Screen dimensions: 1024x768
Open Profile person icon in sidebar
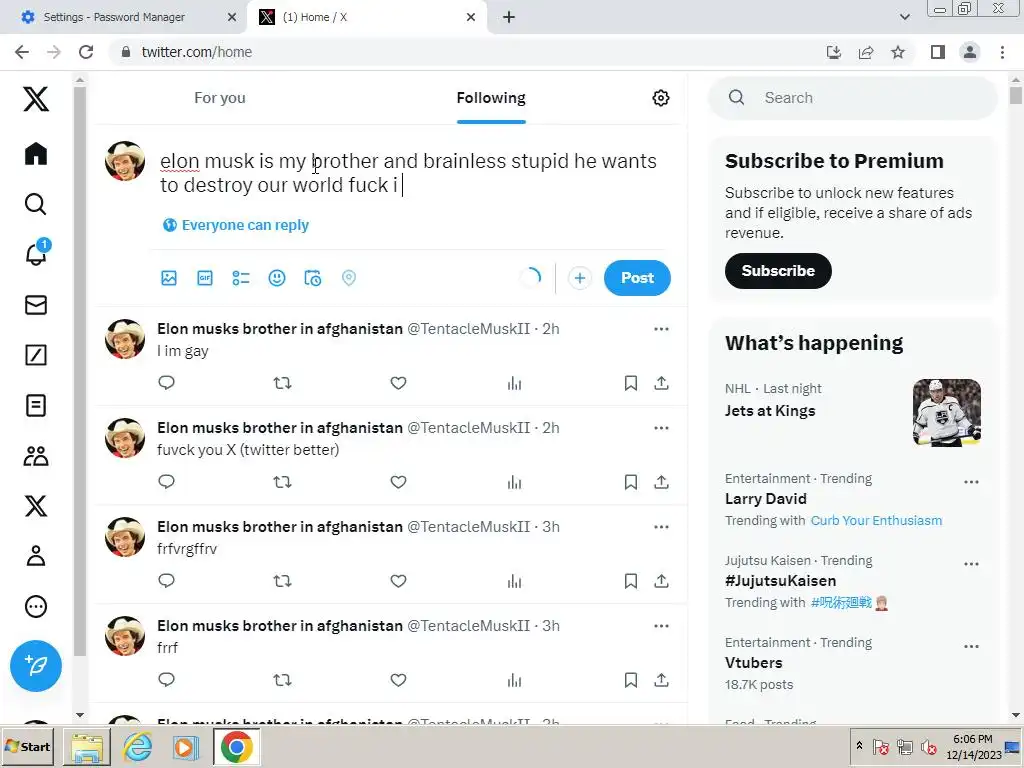(x=36, y=556)
